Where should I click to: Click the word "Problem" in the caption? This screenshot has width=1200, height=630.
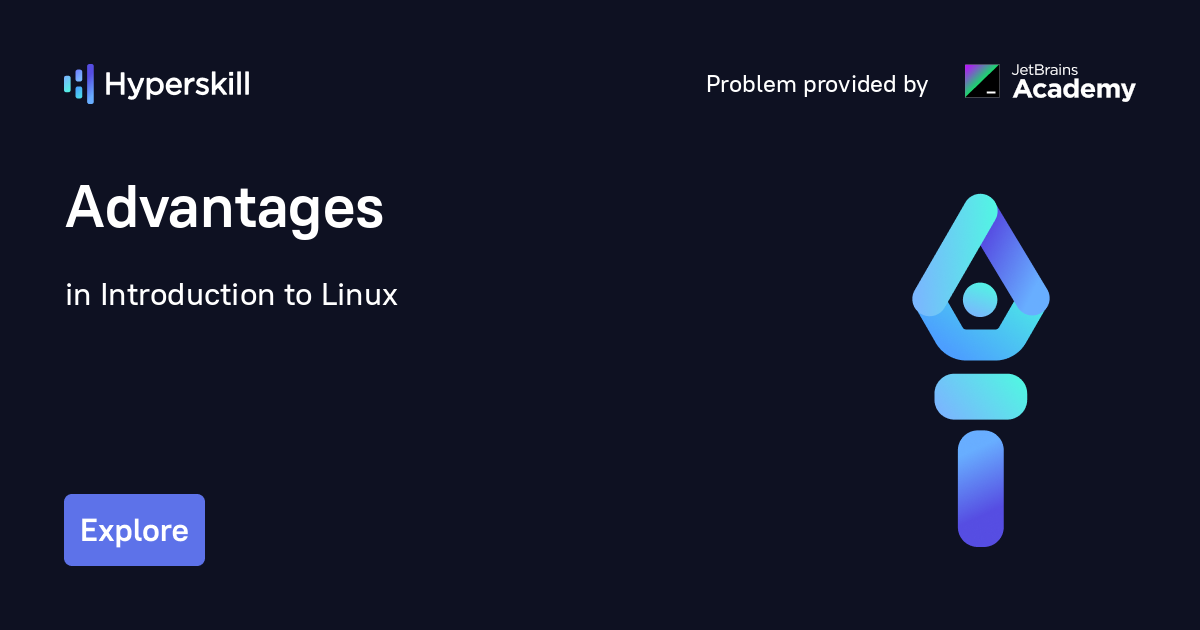coord(748,85)
